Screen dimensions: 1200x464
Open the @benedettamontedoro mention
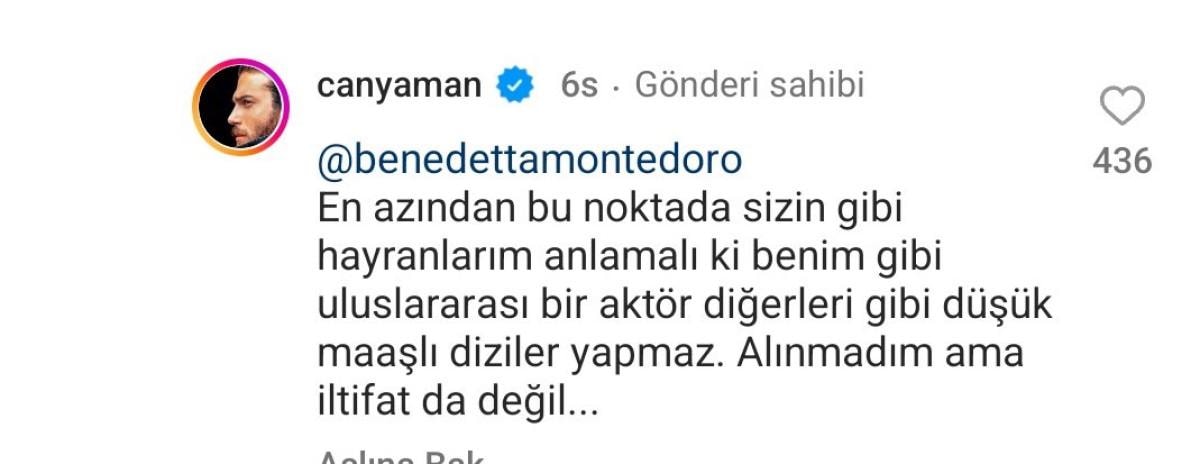tap(529, 160)
